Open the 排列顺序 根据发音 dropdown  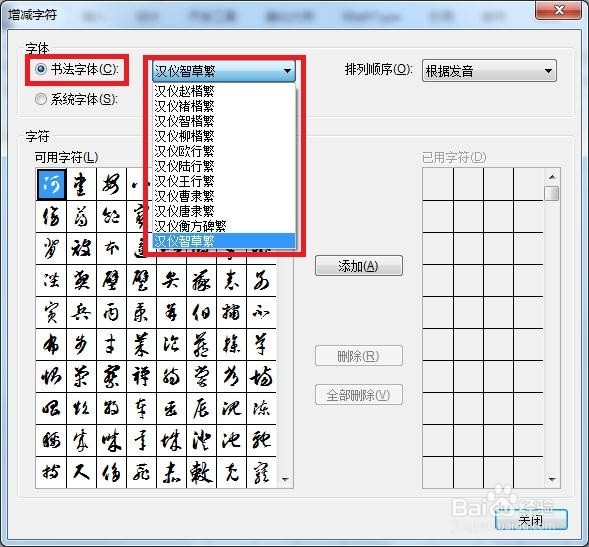pos(489,71)
